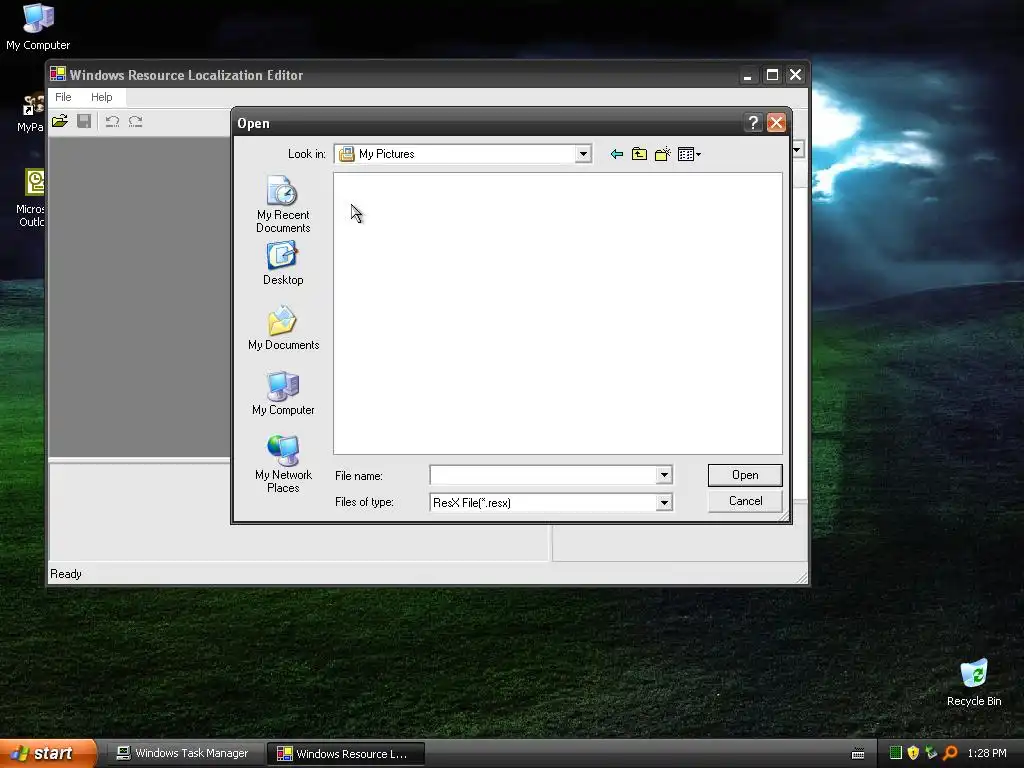Click the security shield tray icon
Viewport: 1024px width, 768px height.
point(913,753)
